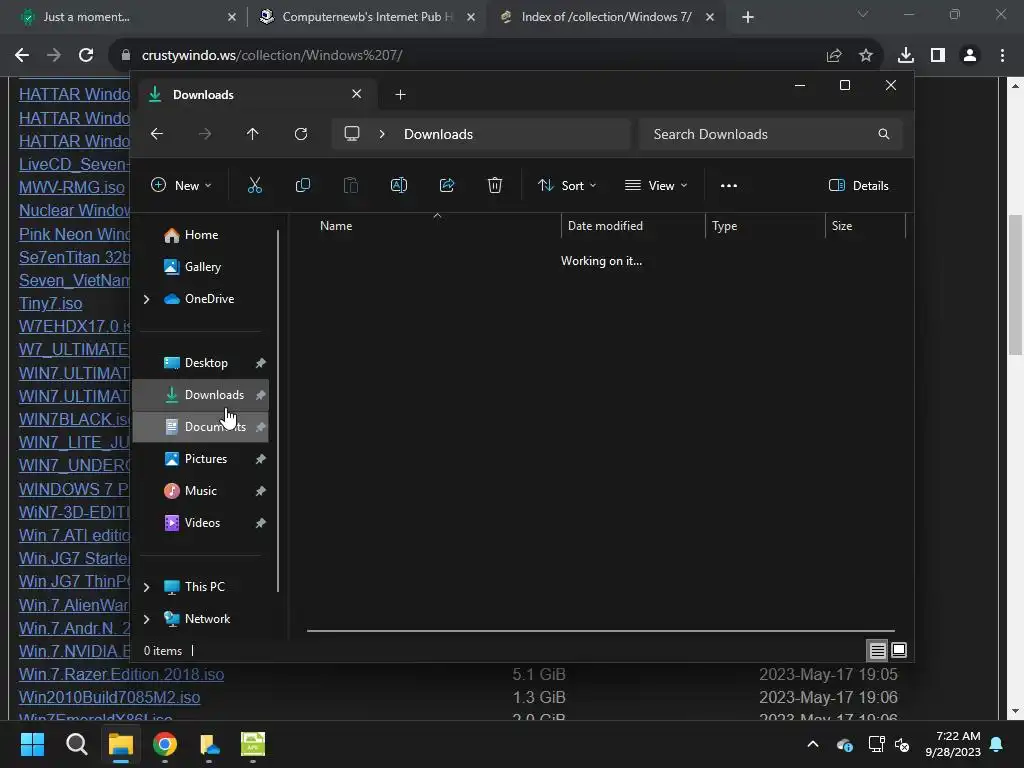Image resolution: width=1024 pixels, height=768 pixels.
Task: Open the See more ellipsis menu
Action: click(729, 185)
